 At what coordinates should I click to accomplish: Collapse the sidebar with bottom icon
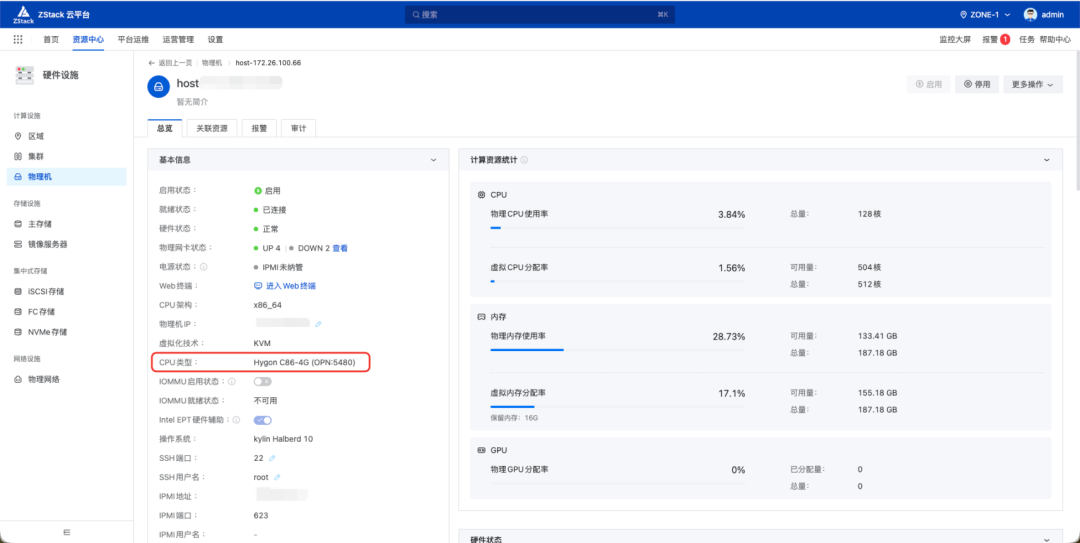coord(67,531)
